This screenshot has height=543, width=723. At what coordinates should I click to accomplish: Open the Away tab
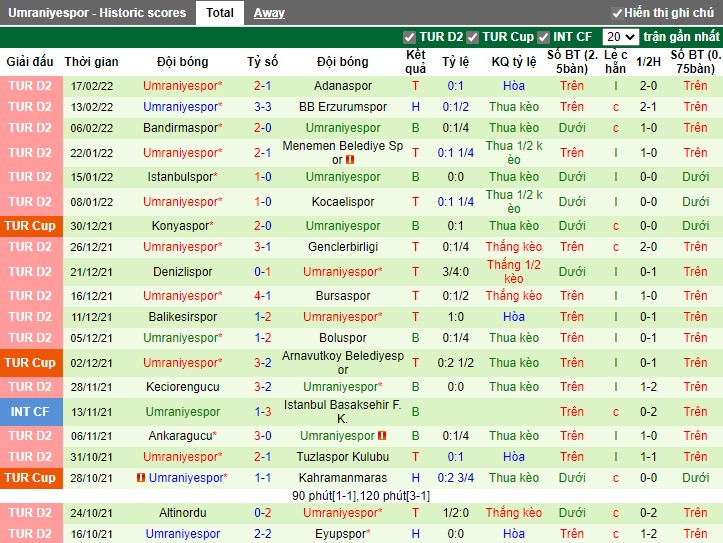pyautogui.click(x=269, y=13)
